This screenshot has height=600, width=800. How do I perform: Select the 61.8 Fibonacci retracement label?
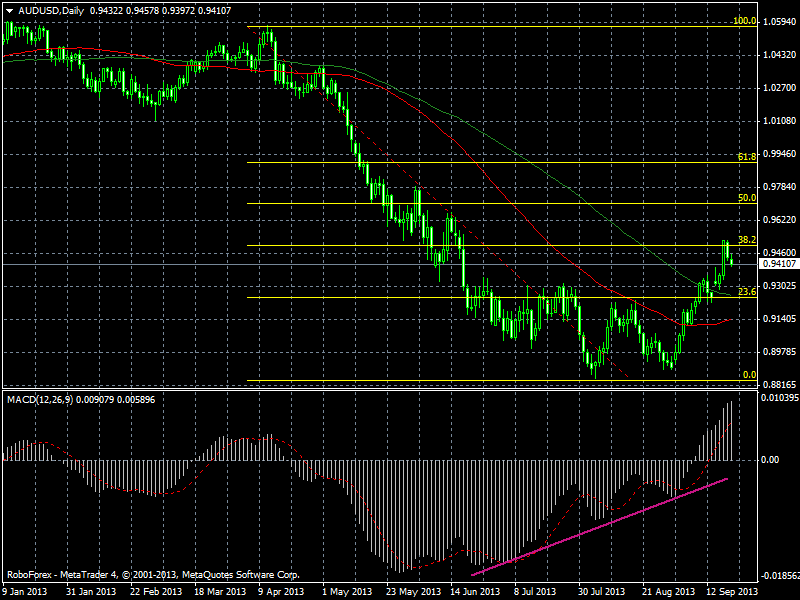point(747,157)
